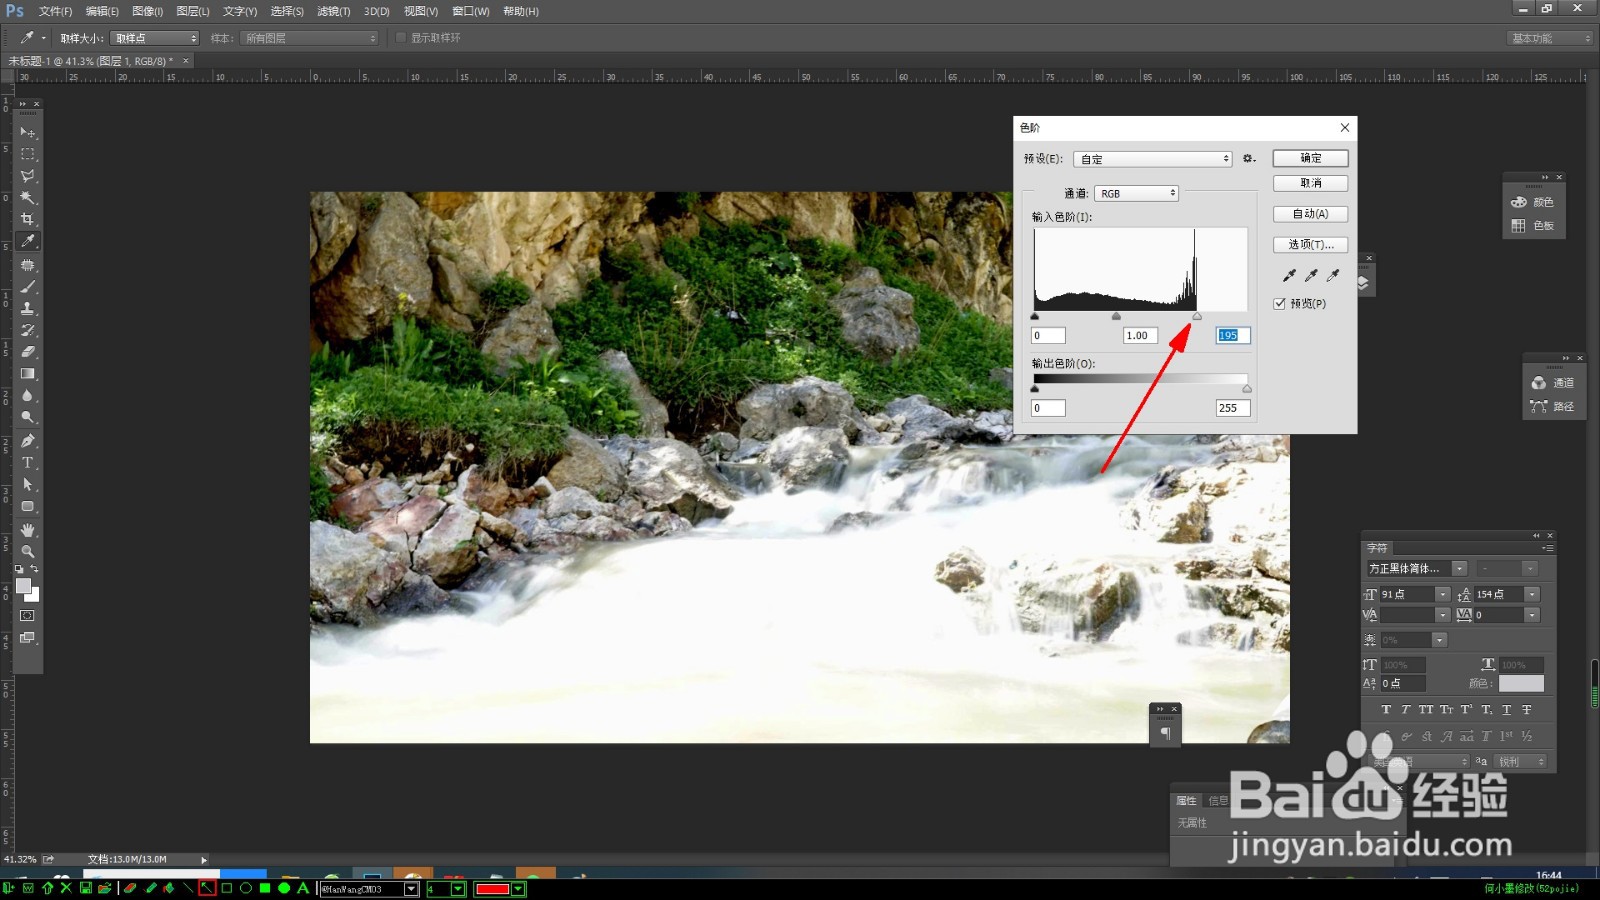Open the 预设 preset dropdown in Levels
Screen dimensions: 1600x900
click(x=1153, y=159)
